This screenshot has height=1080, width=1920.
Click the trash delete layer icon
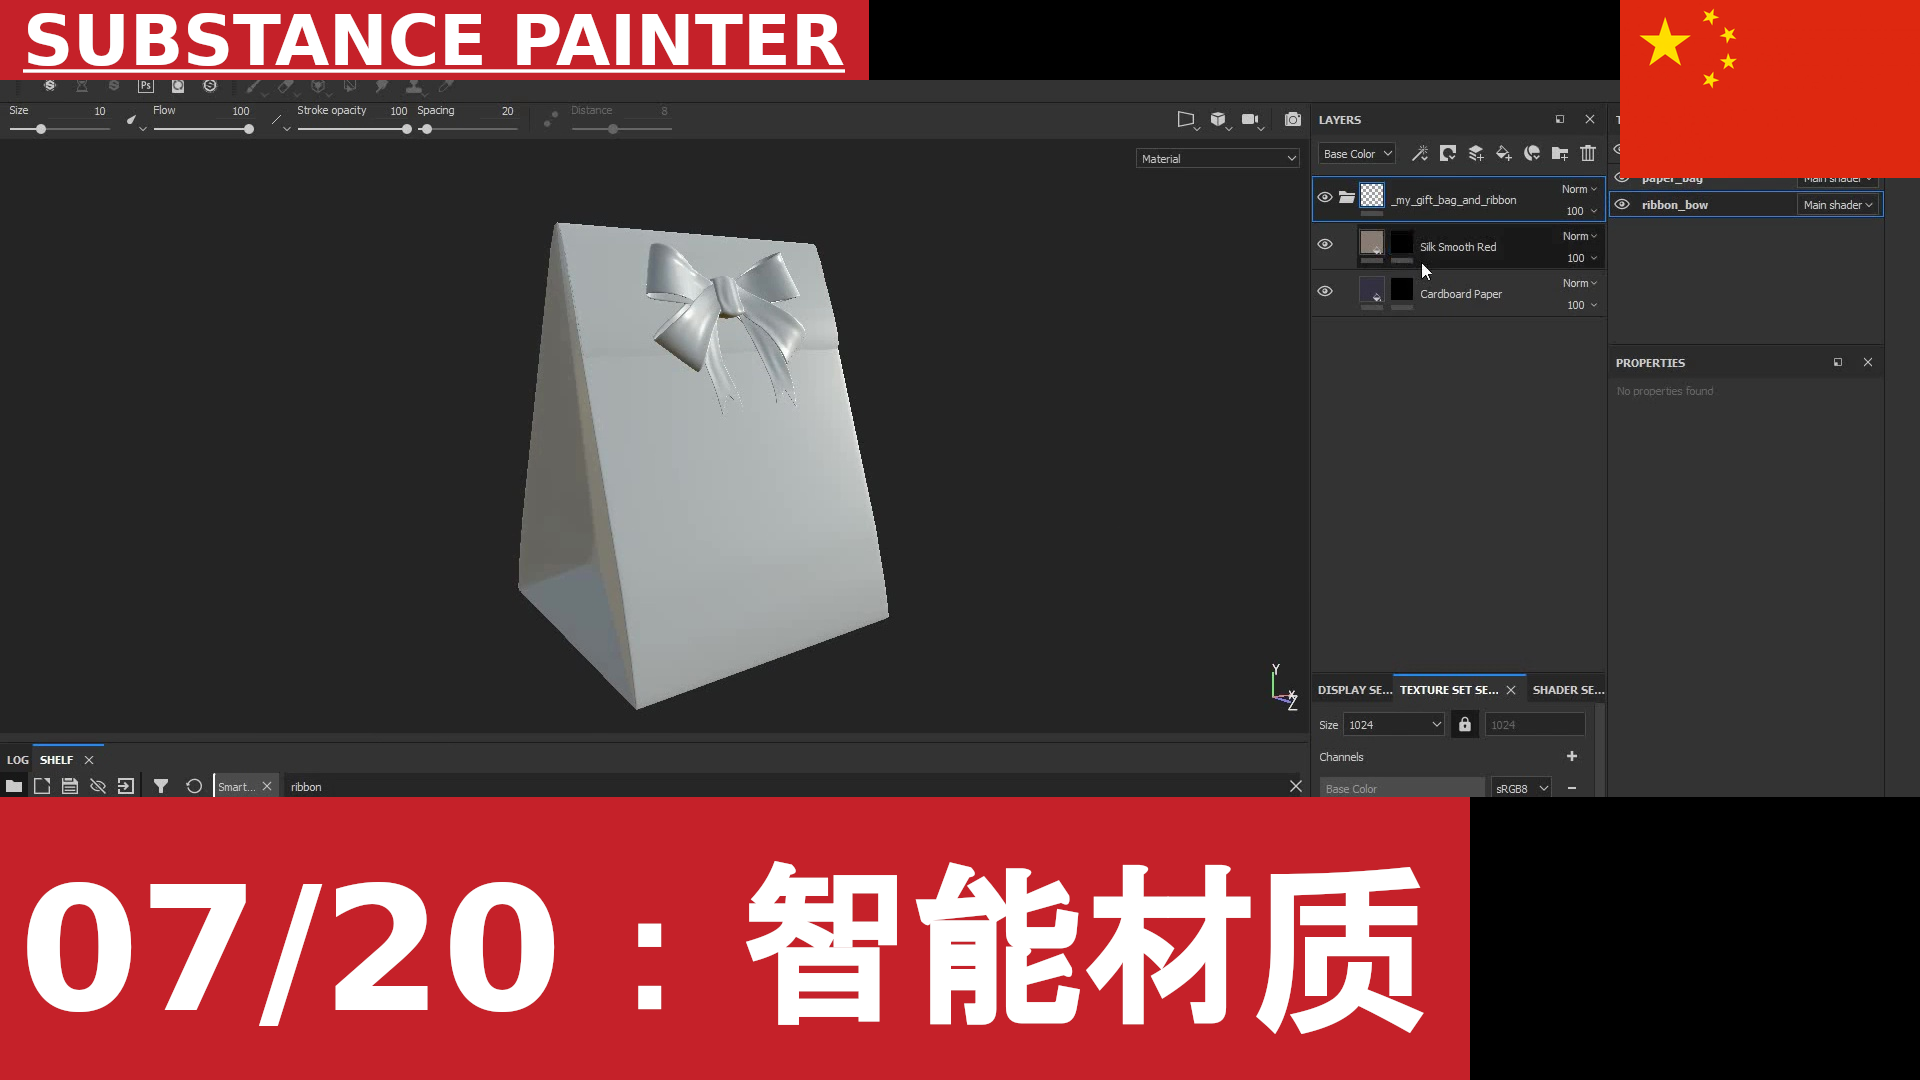[x=1588, y=153]
